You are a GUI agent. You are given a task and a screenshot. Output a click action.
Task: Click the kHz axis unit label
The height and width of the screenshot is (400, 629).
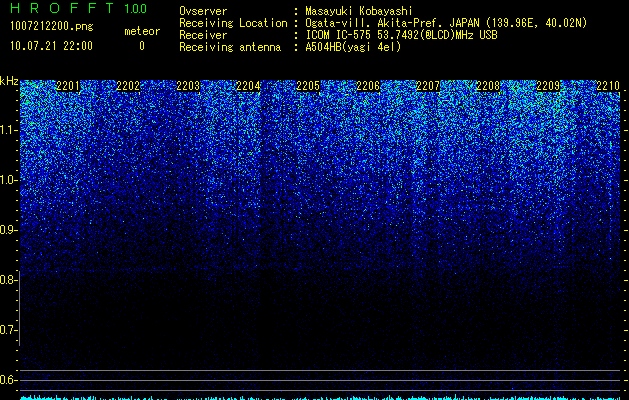tap(9, 81)
